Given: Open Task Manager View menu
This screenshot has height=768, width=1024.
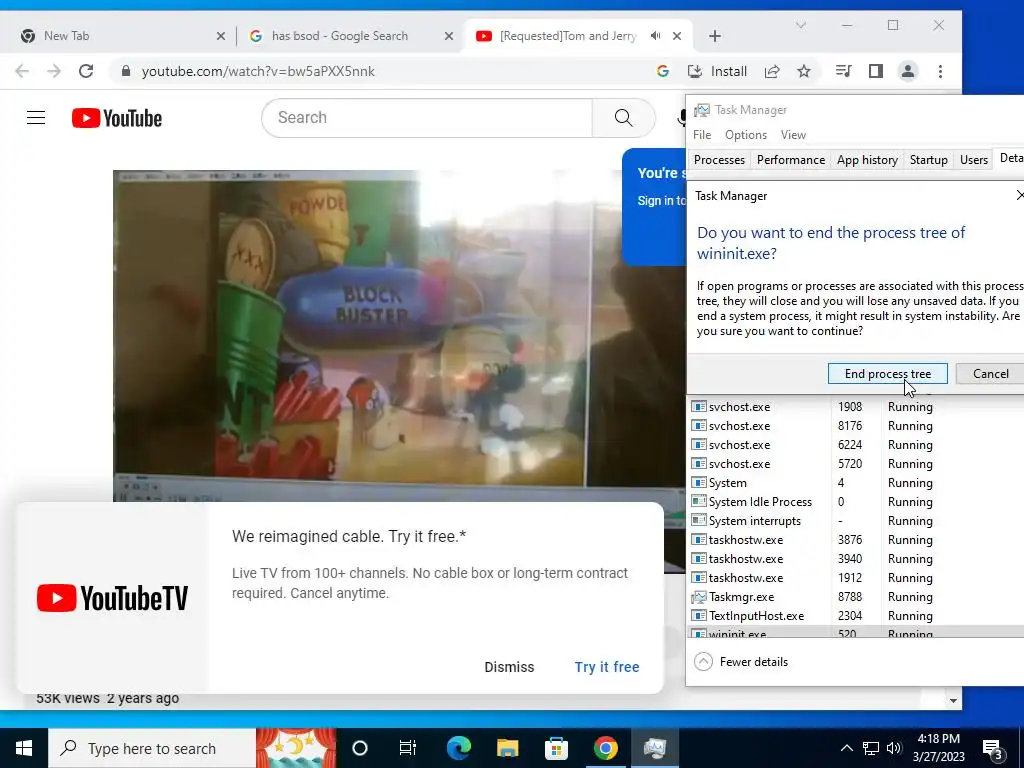Looking at the screenshot, I should 793,135.
